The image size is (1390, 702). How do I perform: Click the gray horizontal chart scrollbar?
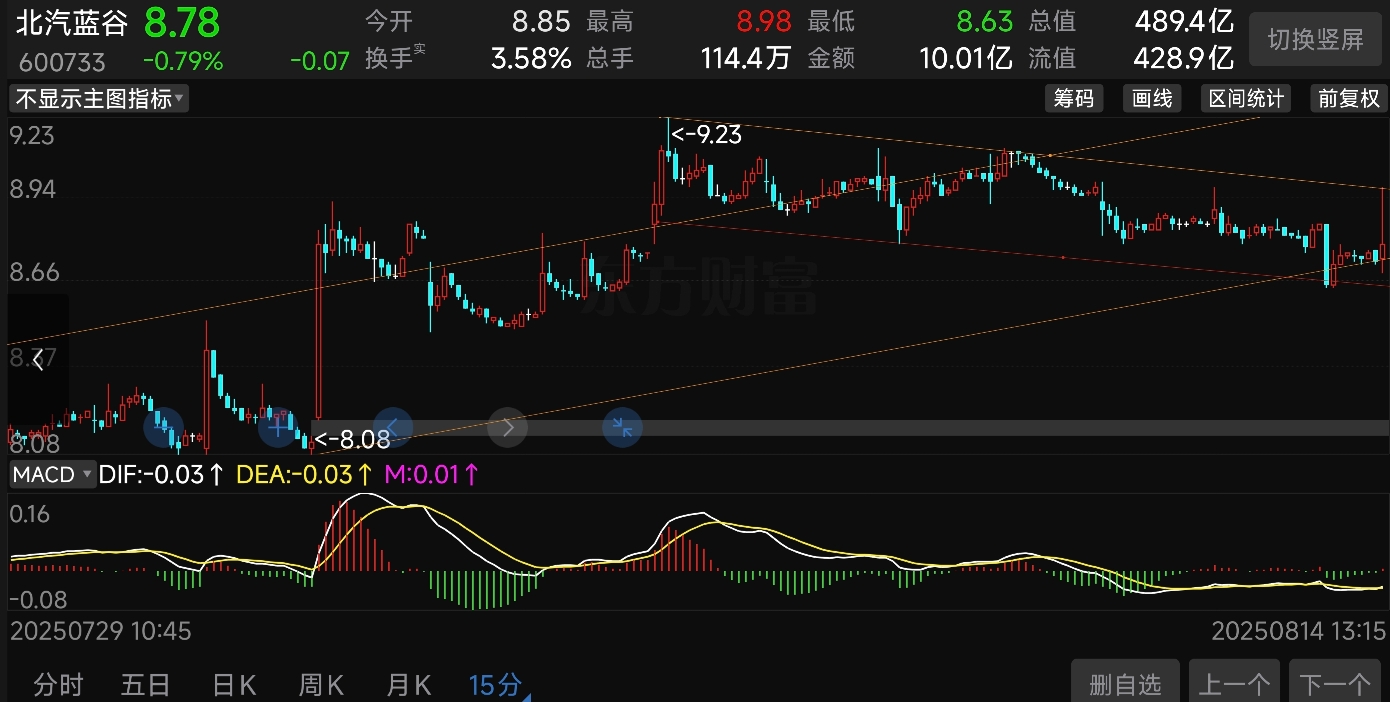click(x=850, y=428)
